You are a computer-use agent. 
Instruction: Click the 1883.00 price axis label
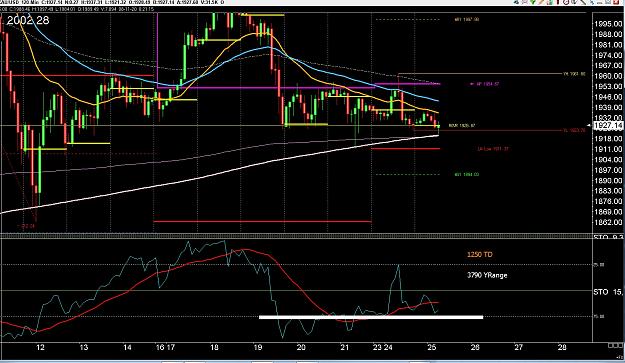pos(608,191)
